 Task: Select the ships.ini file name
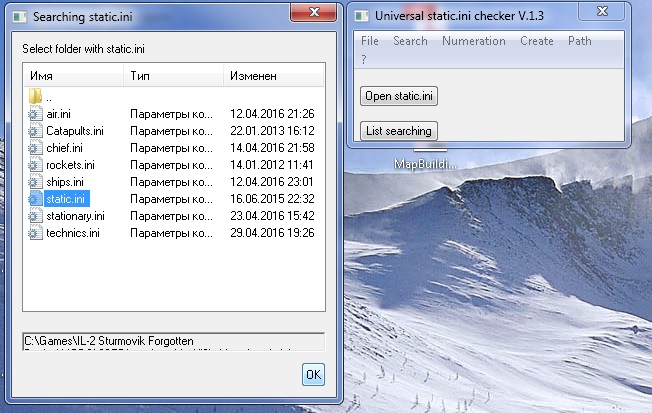tap(65, 182)
